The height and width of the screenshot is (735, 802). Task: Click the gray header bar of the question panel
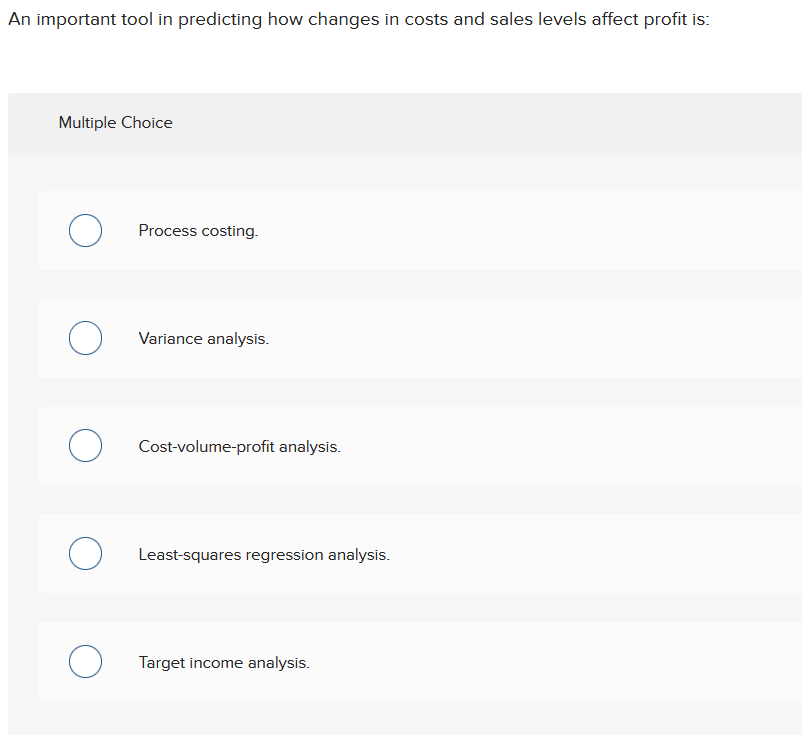tap(400, 122)
